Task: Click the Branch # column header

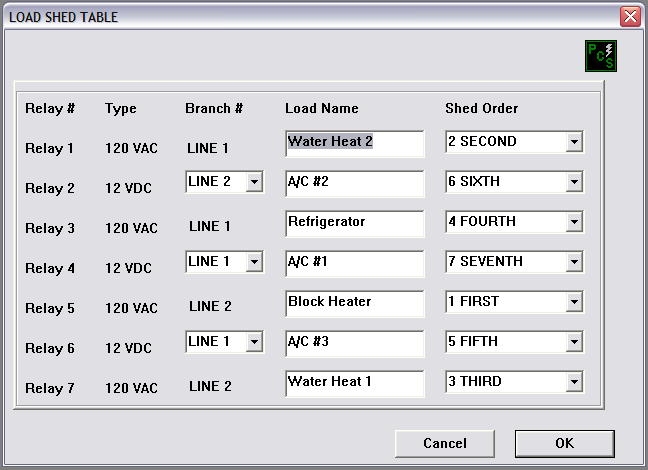Action: point(214,108)
